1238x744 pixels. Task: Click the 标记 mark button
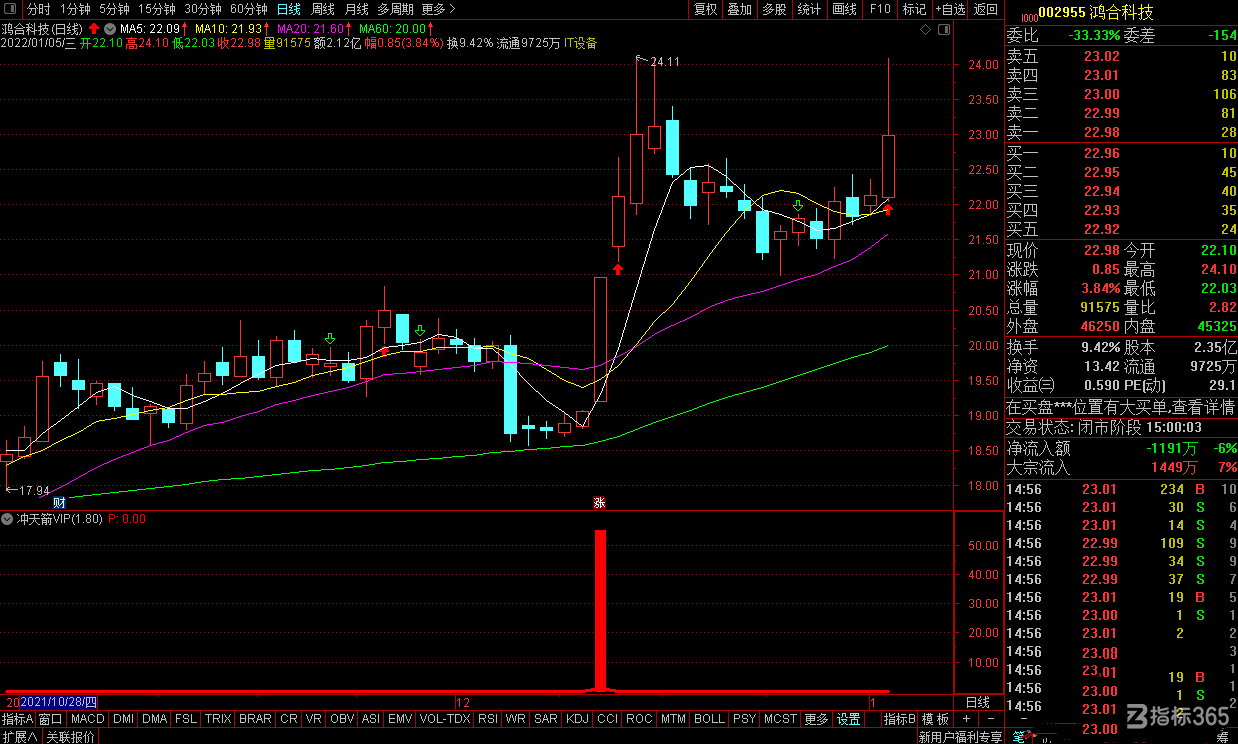914,9
